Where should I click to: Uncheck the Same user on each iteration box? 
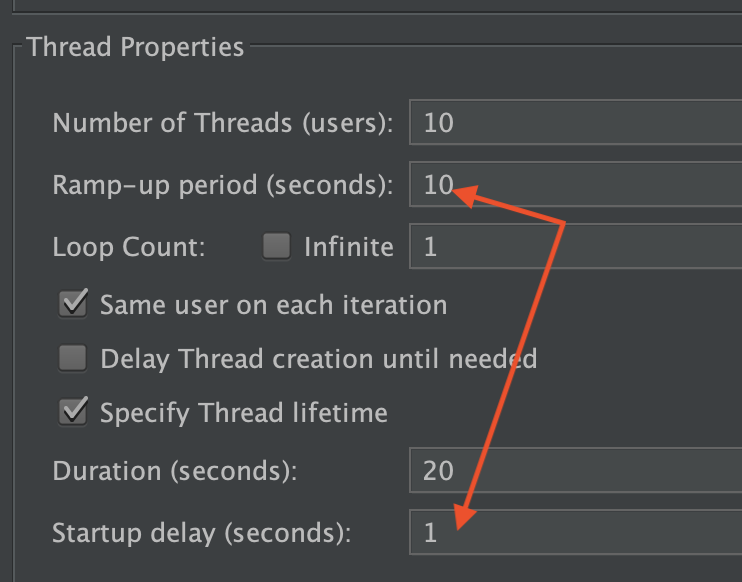[x=73, y=305]
